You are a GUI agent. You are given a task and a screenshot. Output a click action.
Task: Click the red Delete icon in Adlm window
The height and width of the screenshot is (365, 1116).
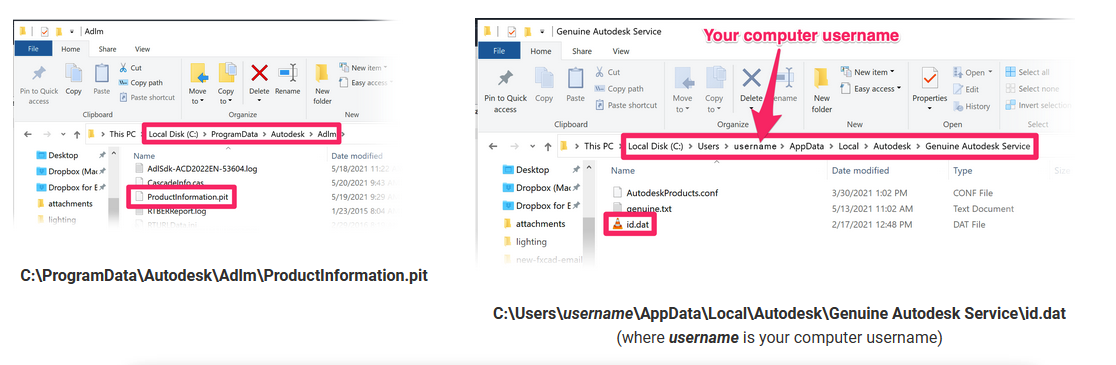[x=259, y=73]
